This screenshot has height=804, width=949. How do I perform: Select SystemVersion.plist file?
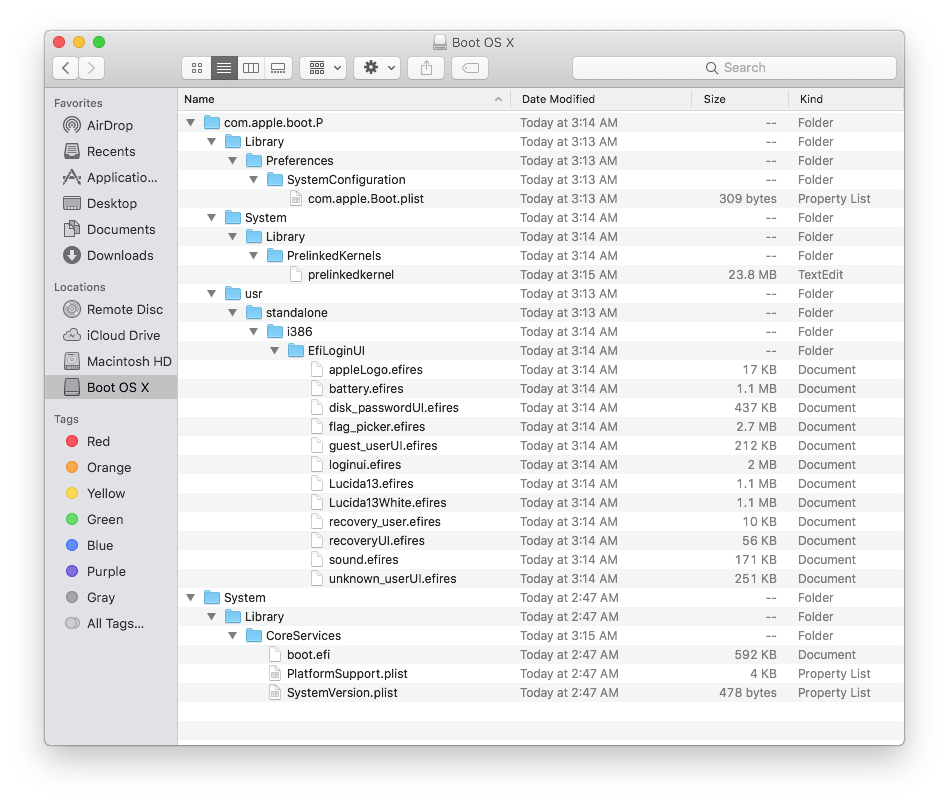coord(540,693)
